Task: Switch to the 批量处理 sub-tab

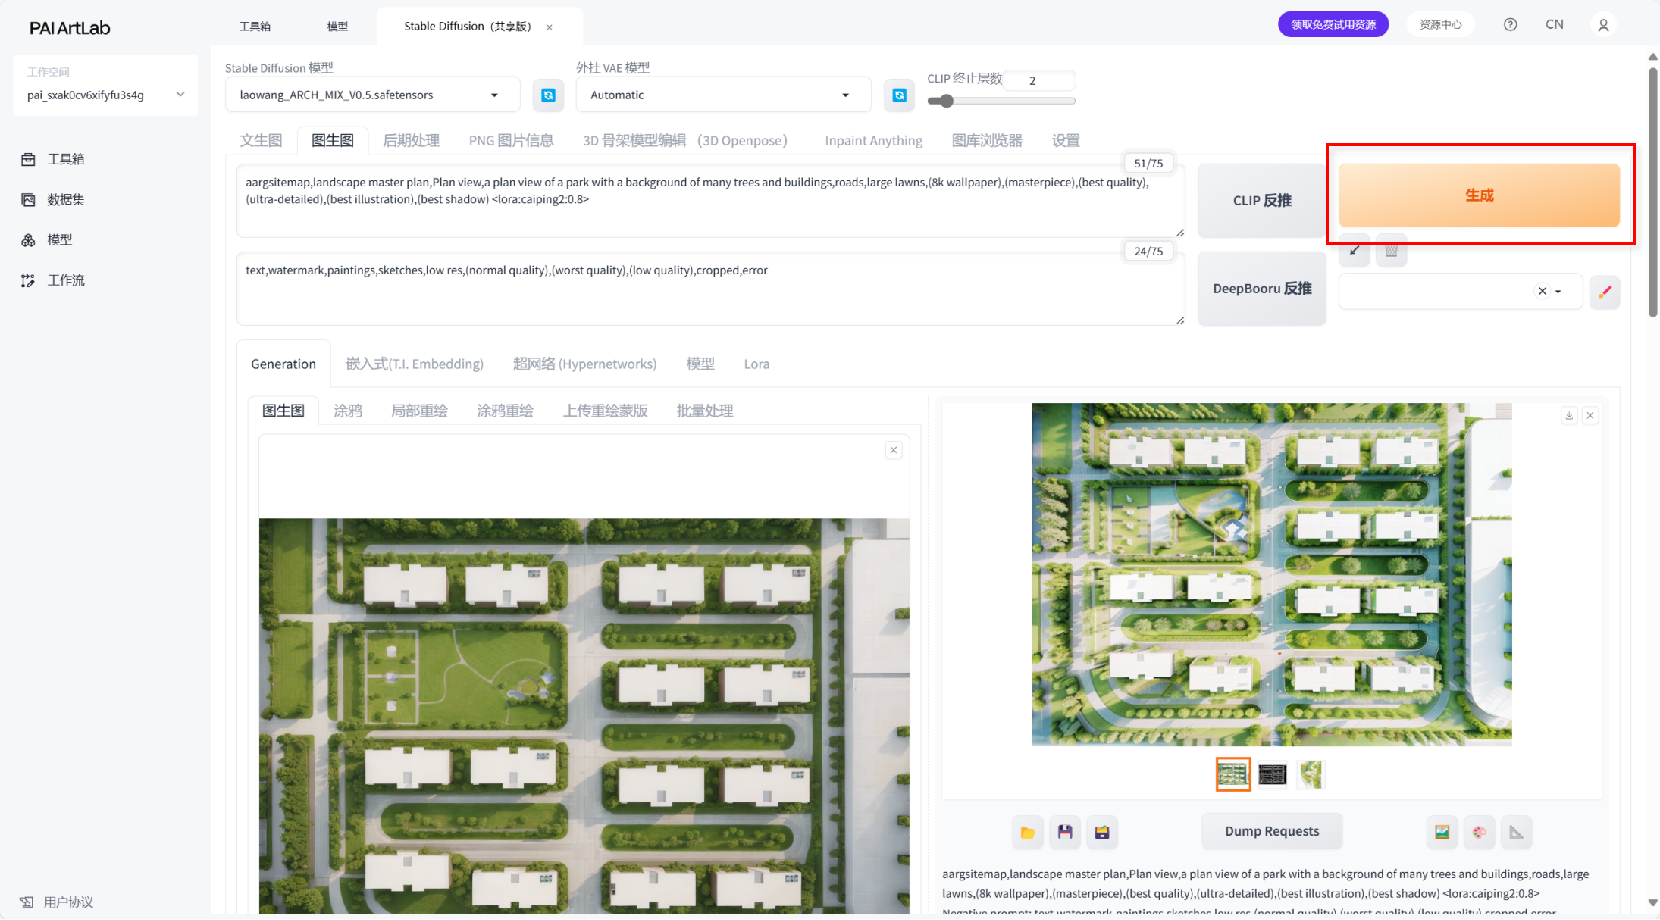Action: coord(705,411)
